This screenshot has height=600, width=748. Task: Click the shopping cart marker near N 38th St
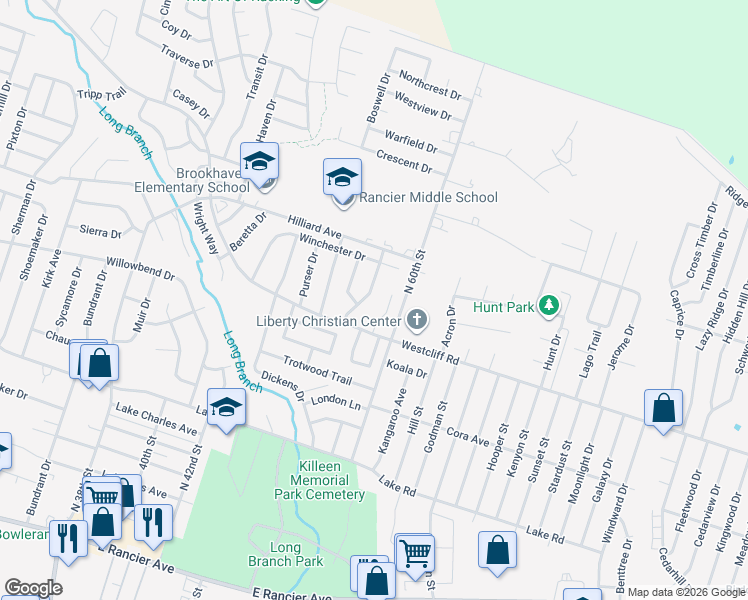[102, 496]
